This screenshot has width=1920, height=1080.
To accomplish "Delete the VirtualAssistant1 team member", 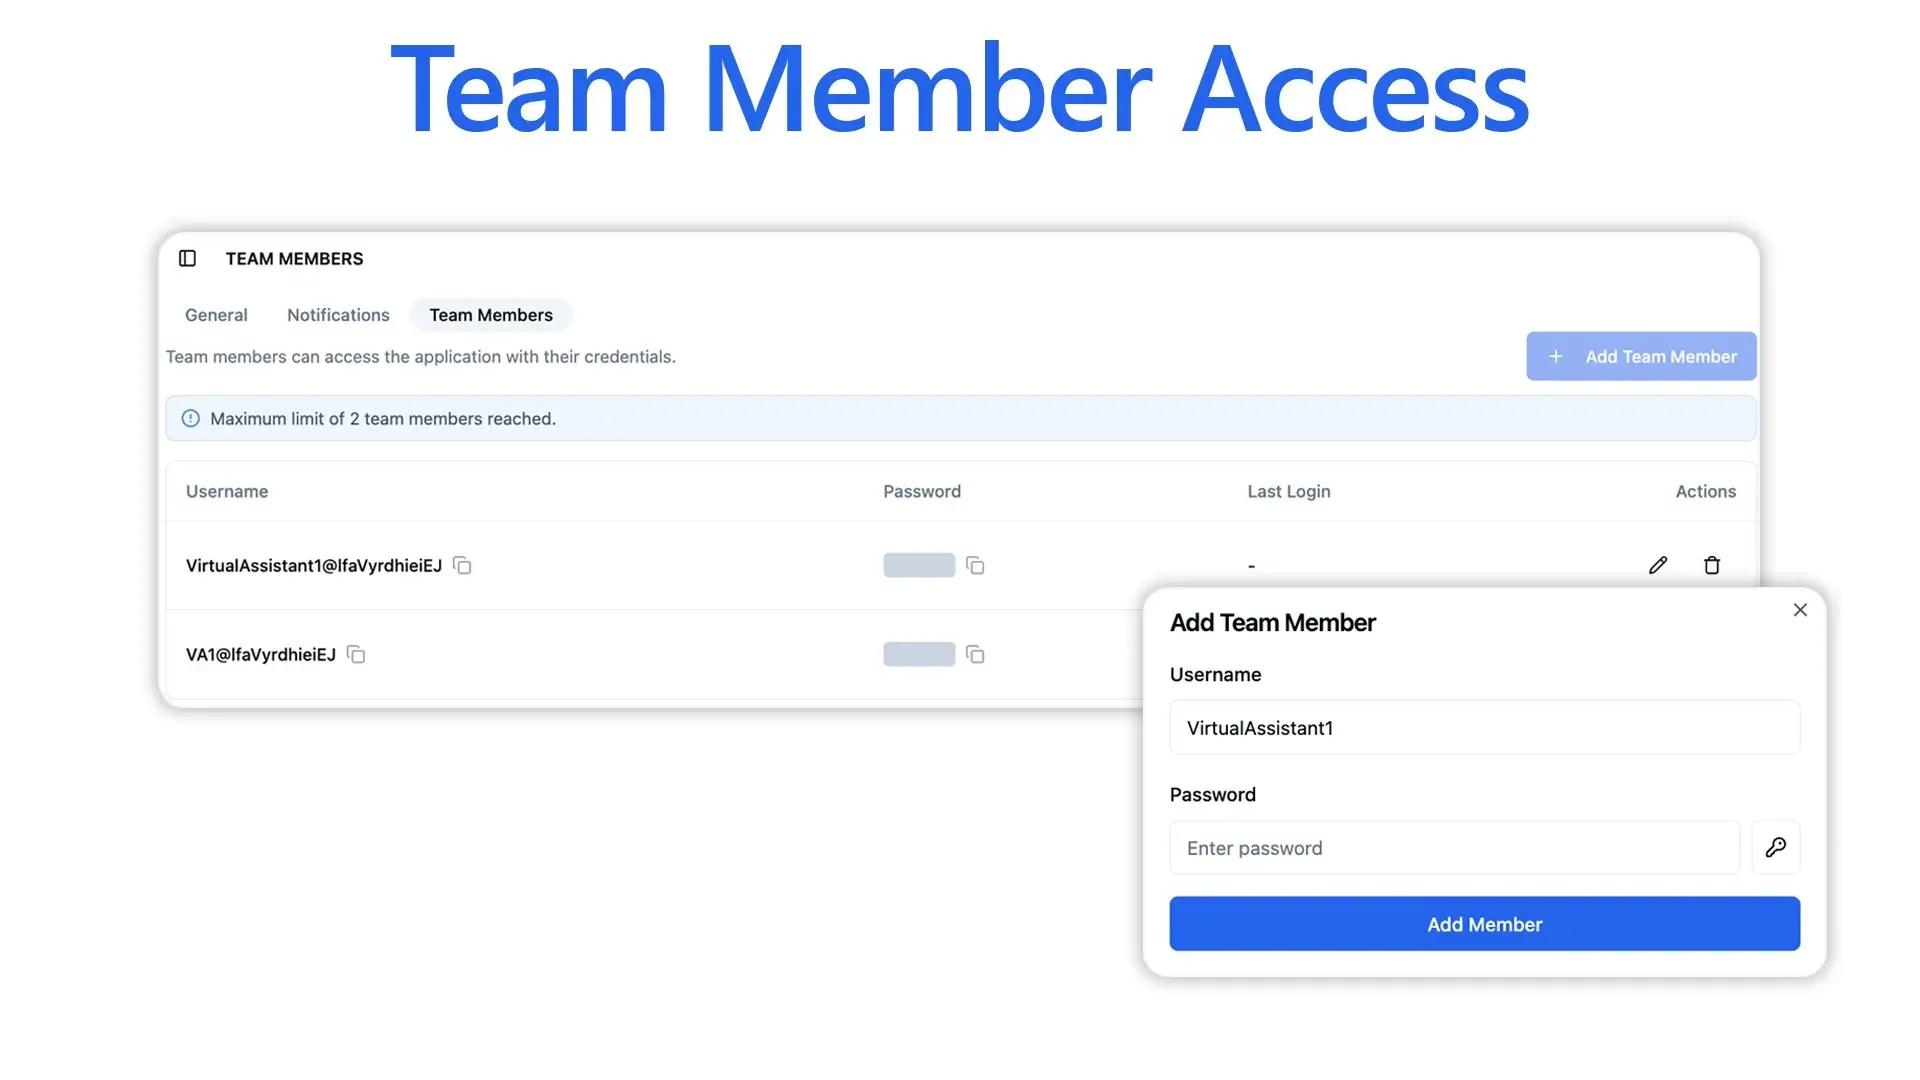I will 1712,565.
